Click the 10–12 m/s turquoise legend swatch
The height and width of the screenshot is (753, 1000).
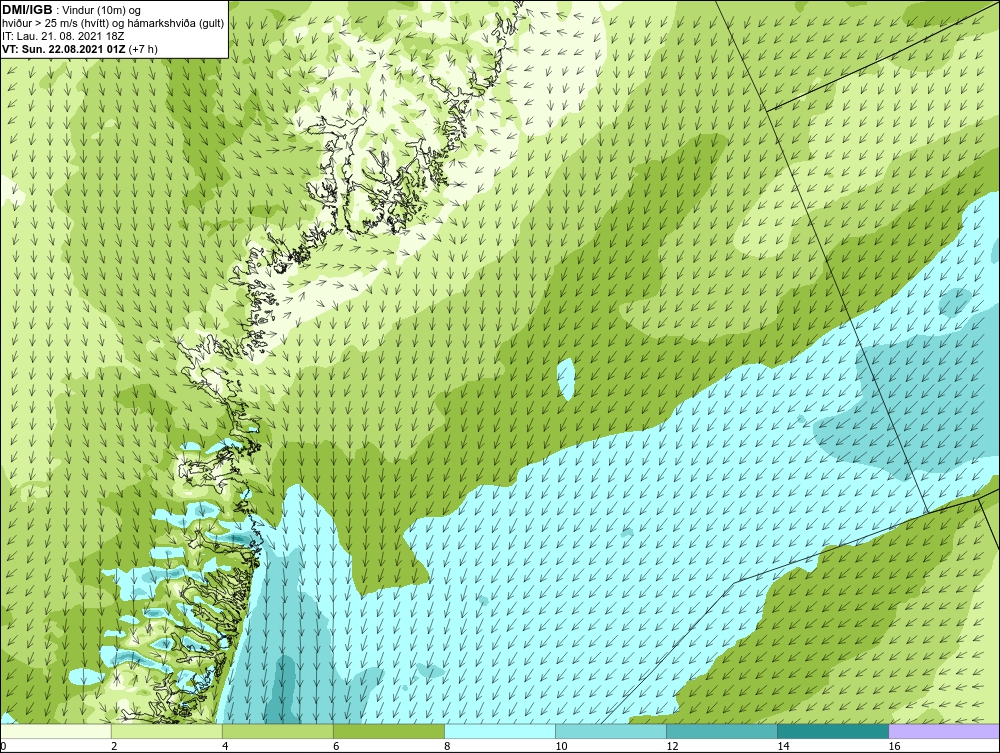click(x=610, y=731)
